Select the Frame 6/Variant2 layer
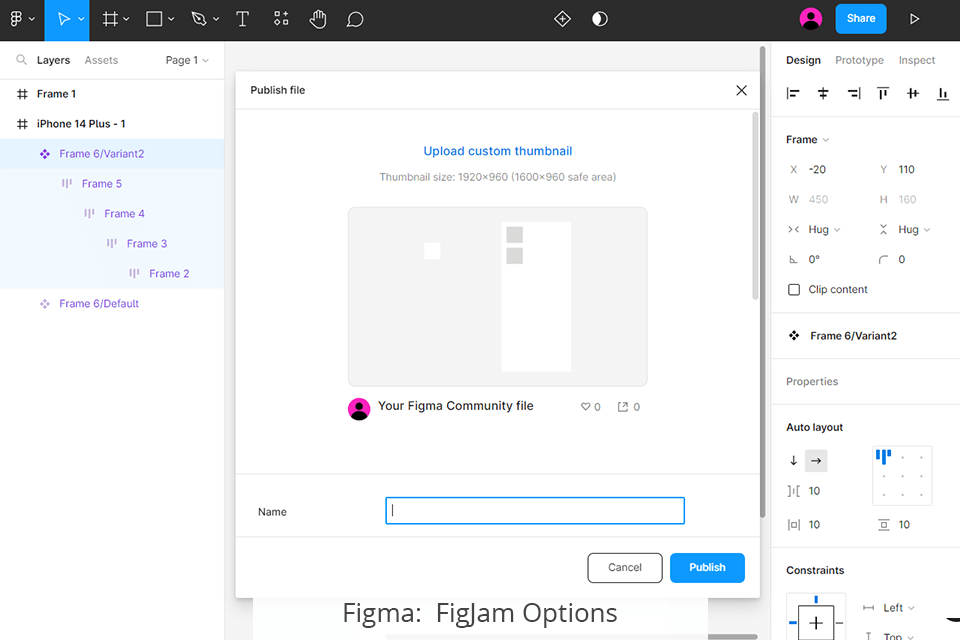 click(x=112, y=154)
